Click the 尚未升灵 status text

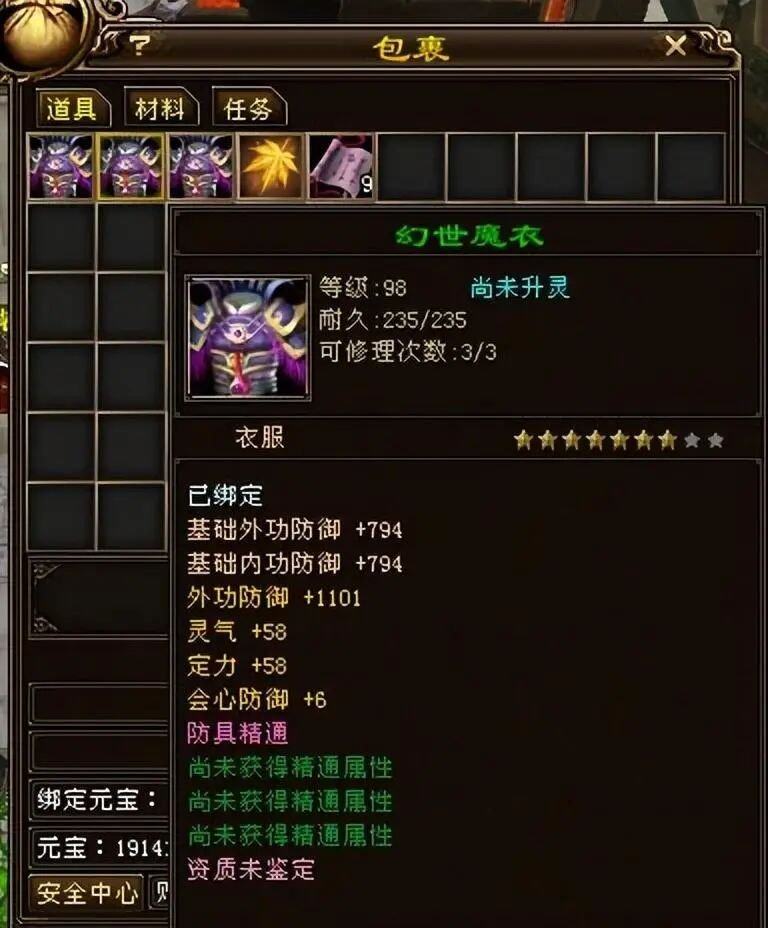point(519,288)
